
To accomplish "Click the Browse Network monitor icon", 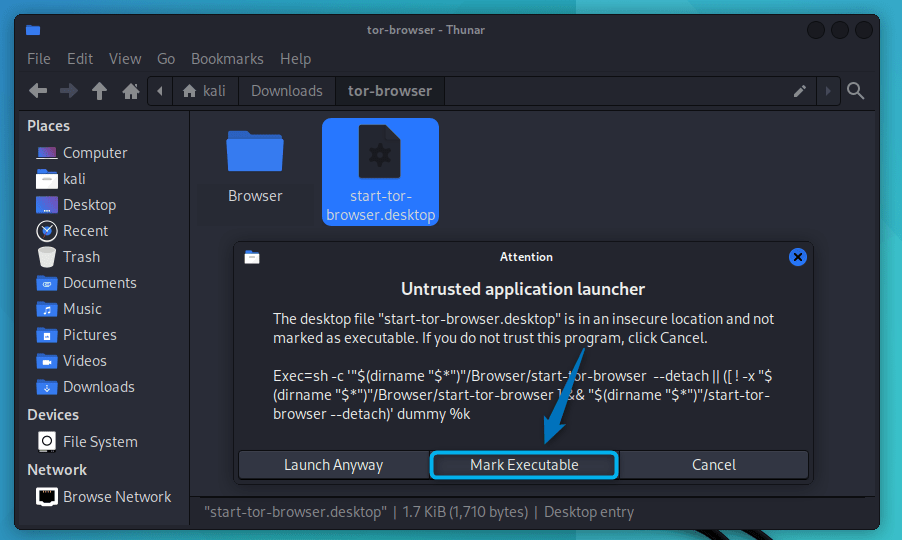I will point(47,497).
